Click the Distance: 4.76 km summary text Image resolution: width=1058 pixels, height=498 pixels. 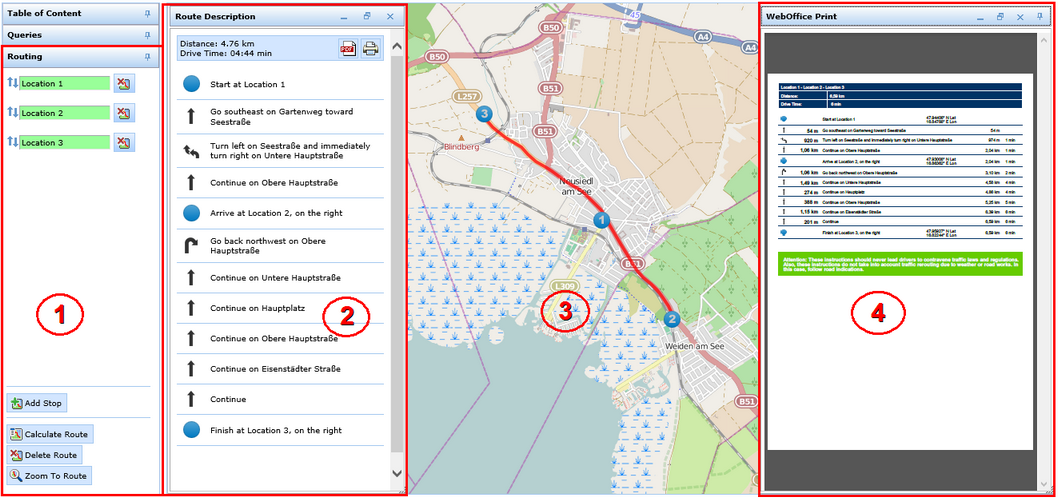pyautogui.click(x=217, y=43)
